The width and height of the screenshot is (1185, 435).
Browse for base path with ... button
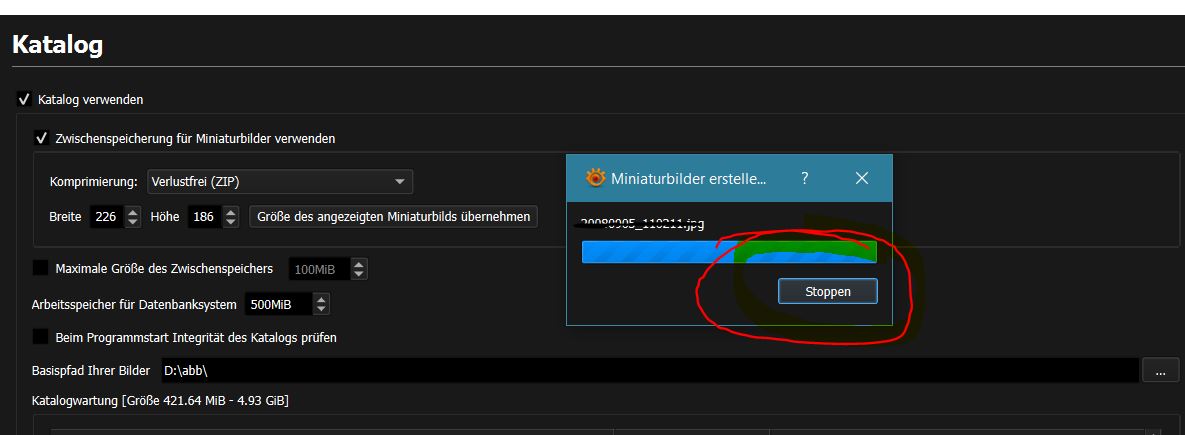tap(1161, 371)
